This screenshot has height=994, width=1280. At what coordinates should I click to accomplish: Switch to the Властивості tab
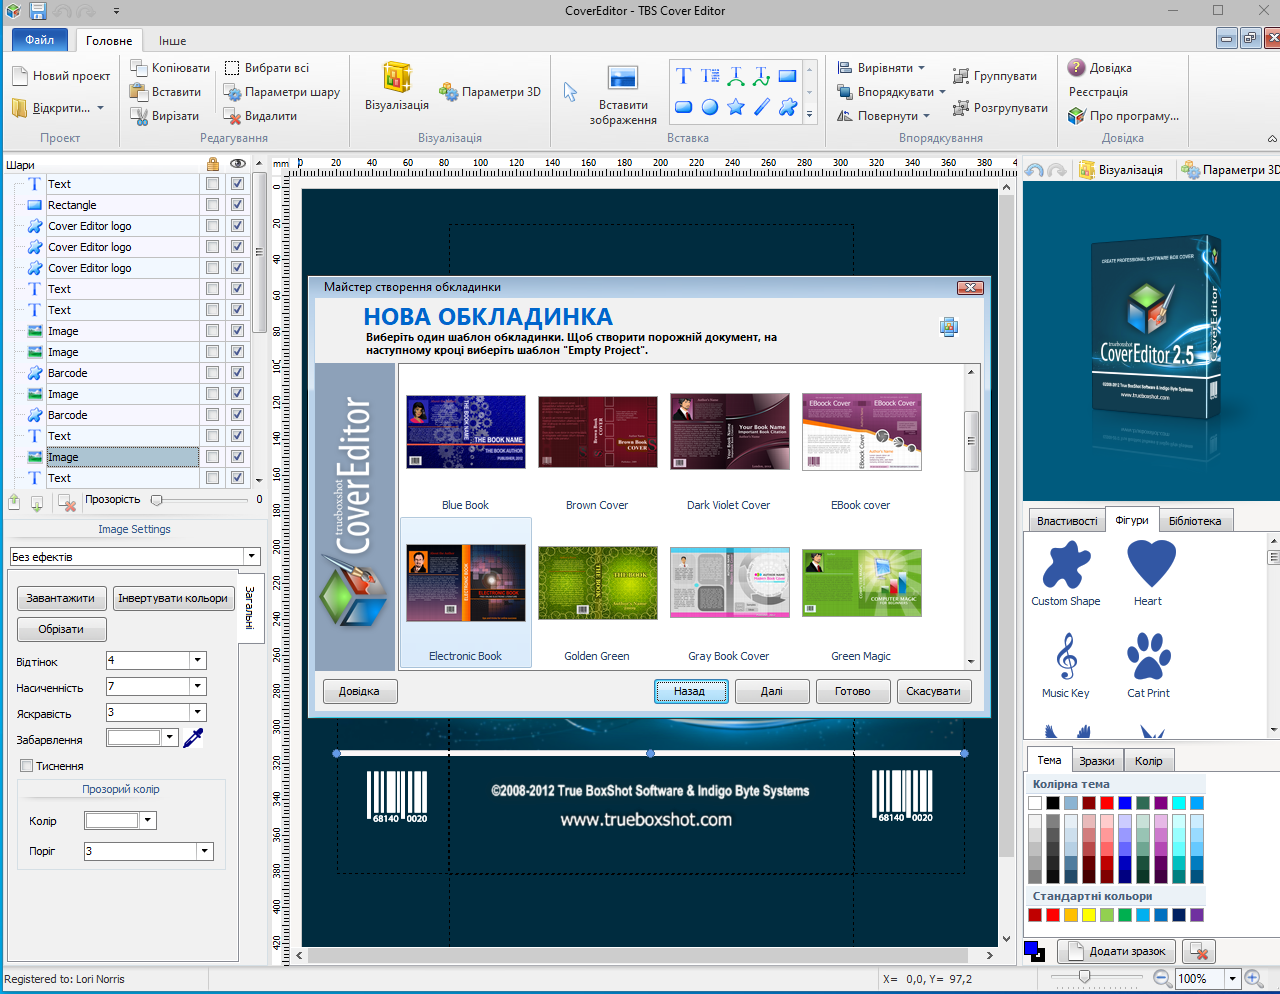click(1067, 521)
